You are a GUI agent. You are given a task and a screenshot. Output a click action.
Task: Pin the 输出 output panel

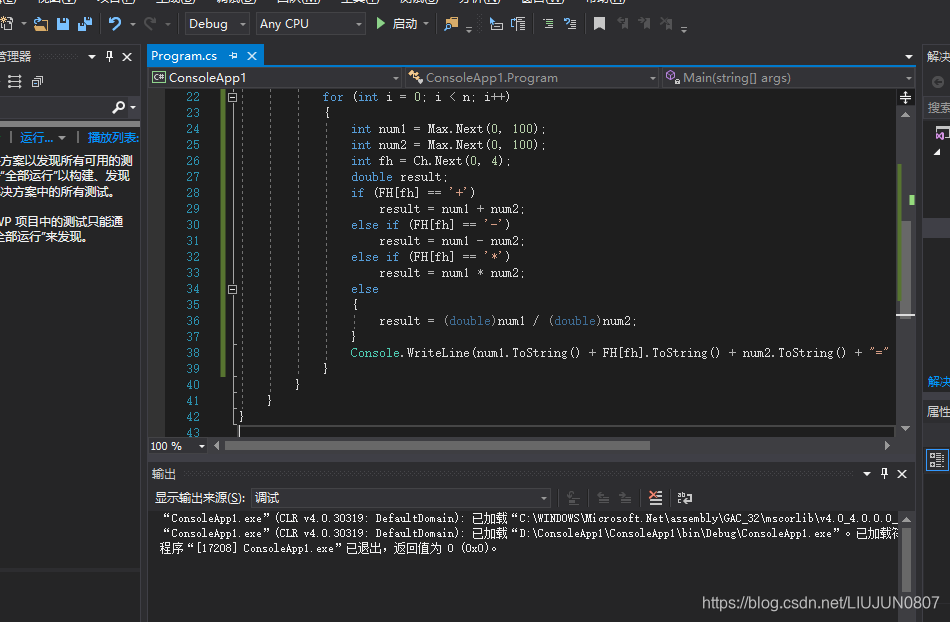pos(884,474)
